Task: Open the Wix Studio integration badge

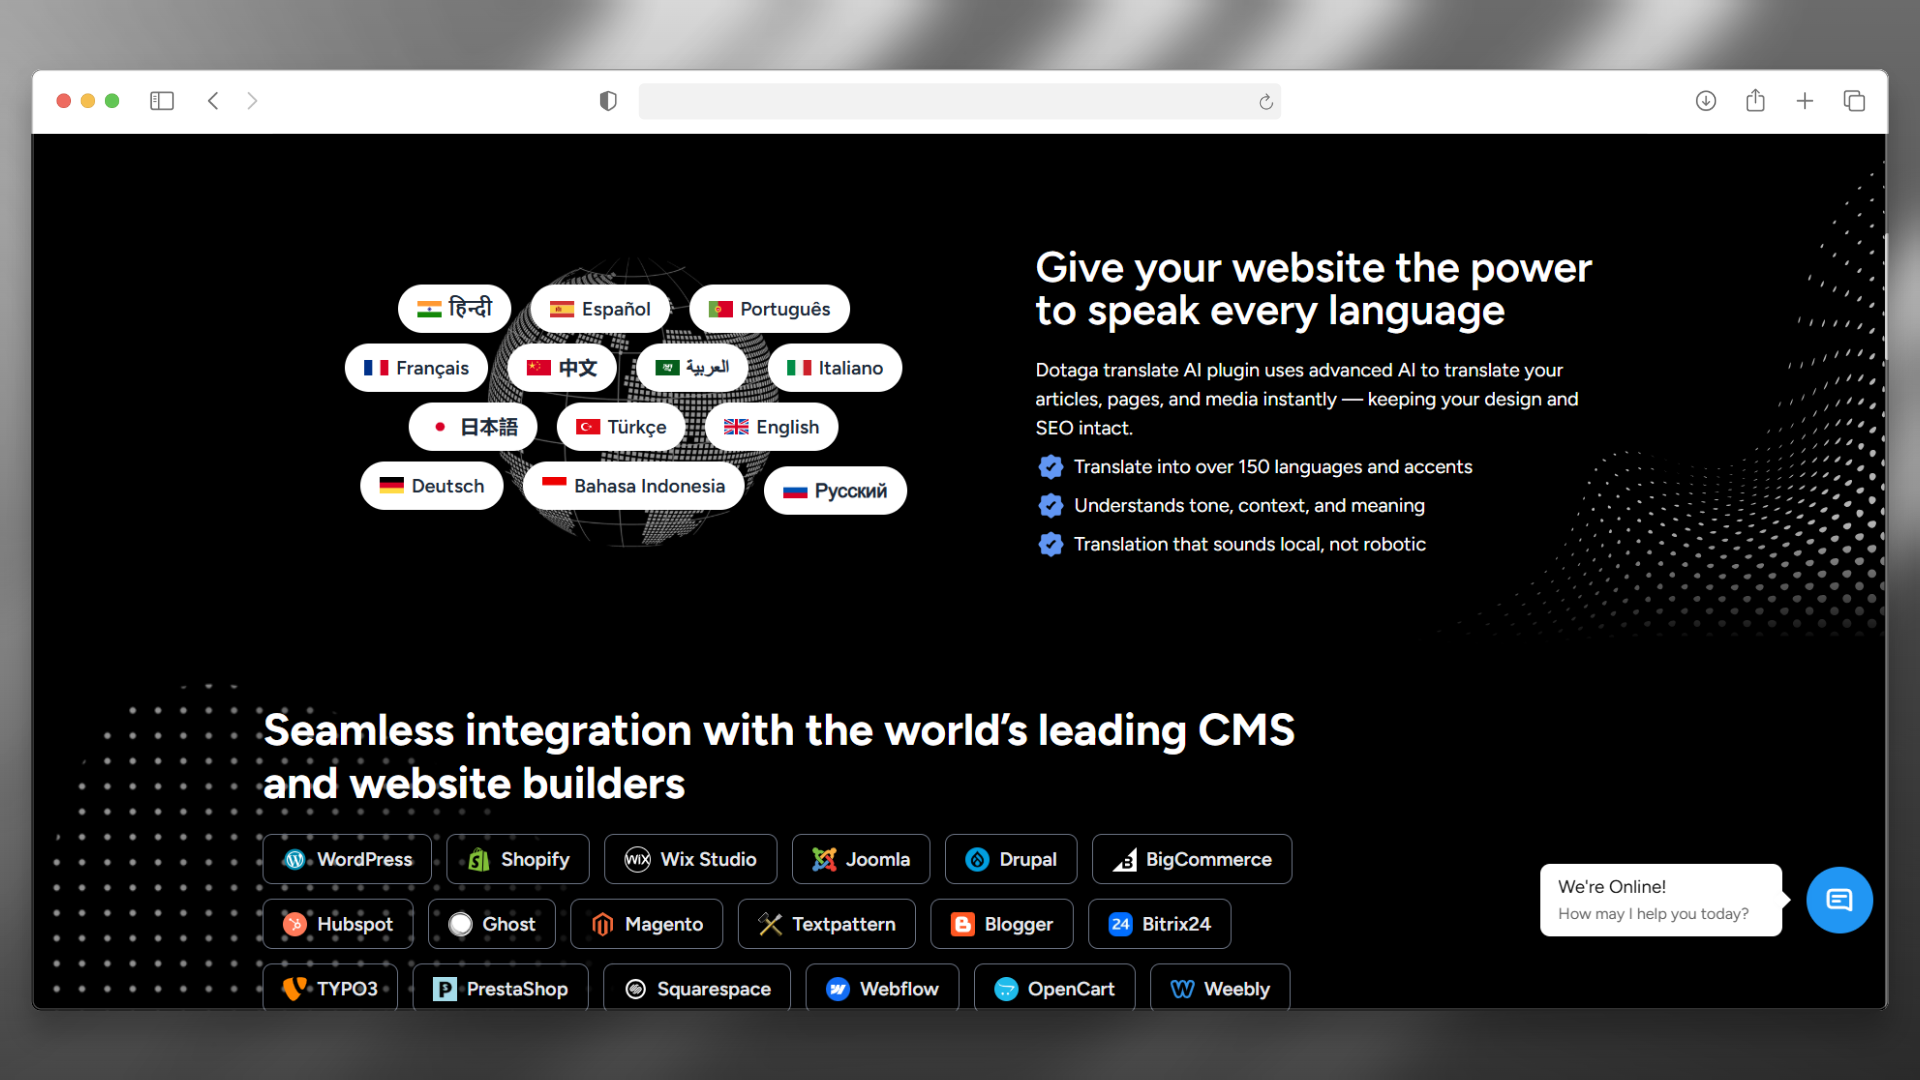Action: pos(690,859)
